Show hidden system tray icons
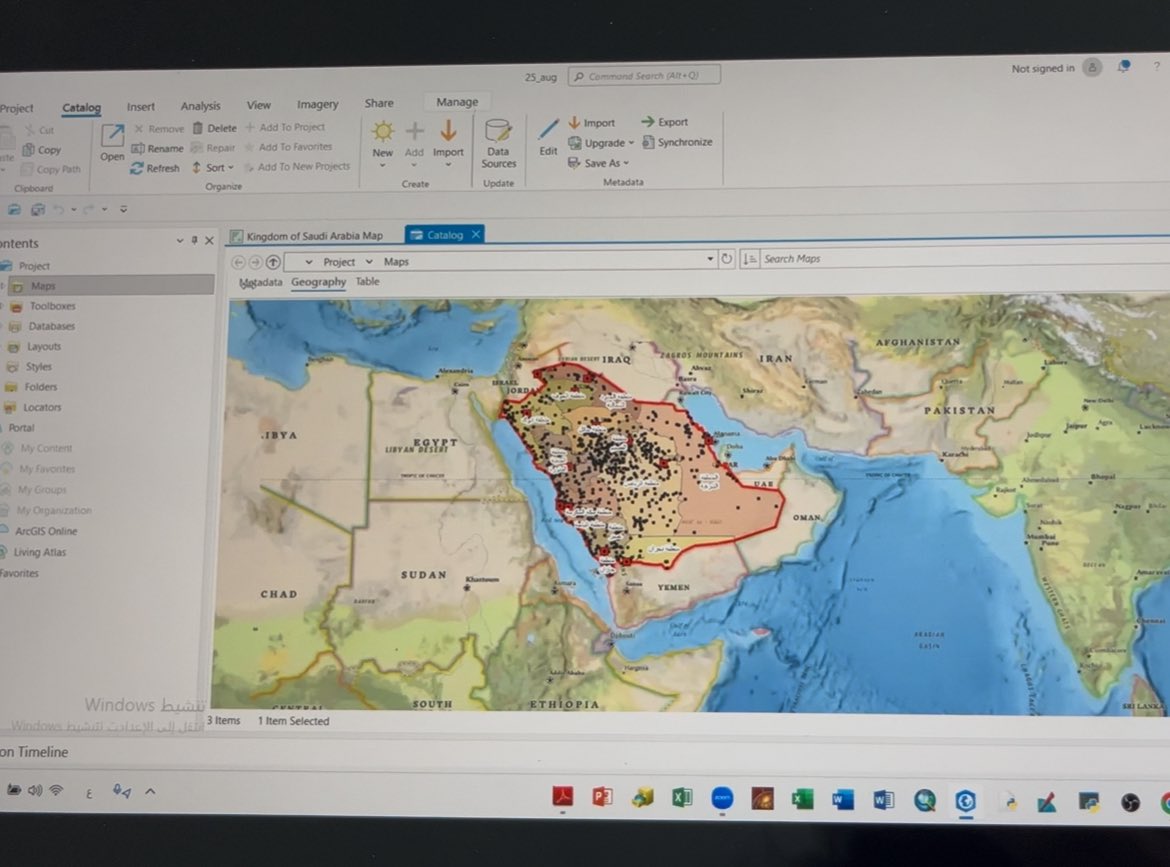 coord(150,791)
